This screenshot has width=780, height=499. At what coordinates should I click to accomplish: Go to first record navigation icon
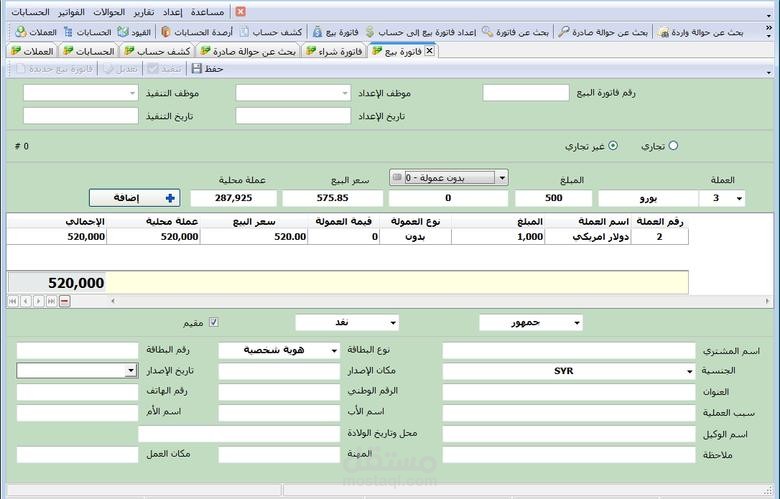(x=12, y=301)
